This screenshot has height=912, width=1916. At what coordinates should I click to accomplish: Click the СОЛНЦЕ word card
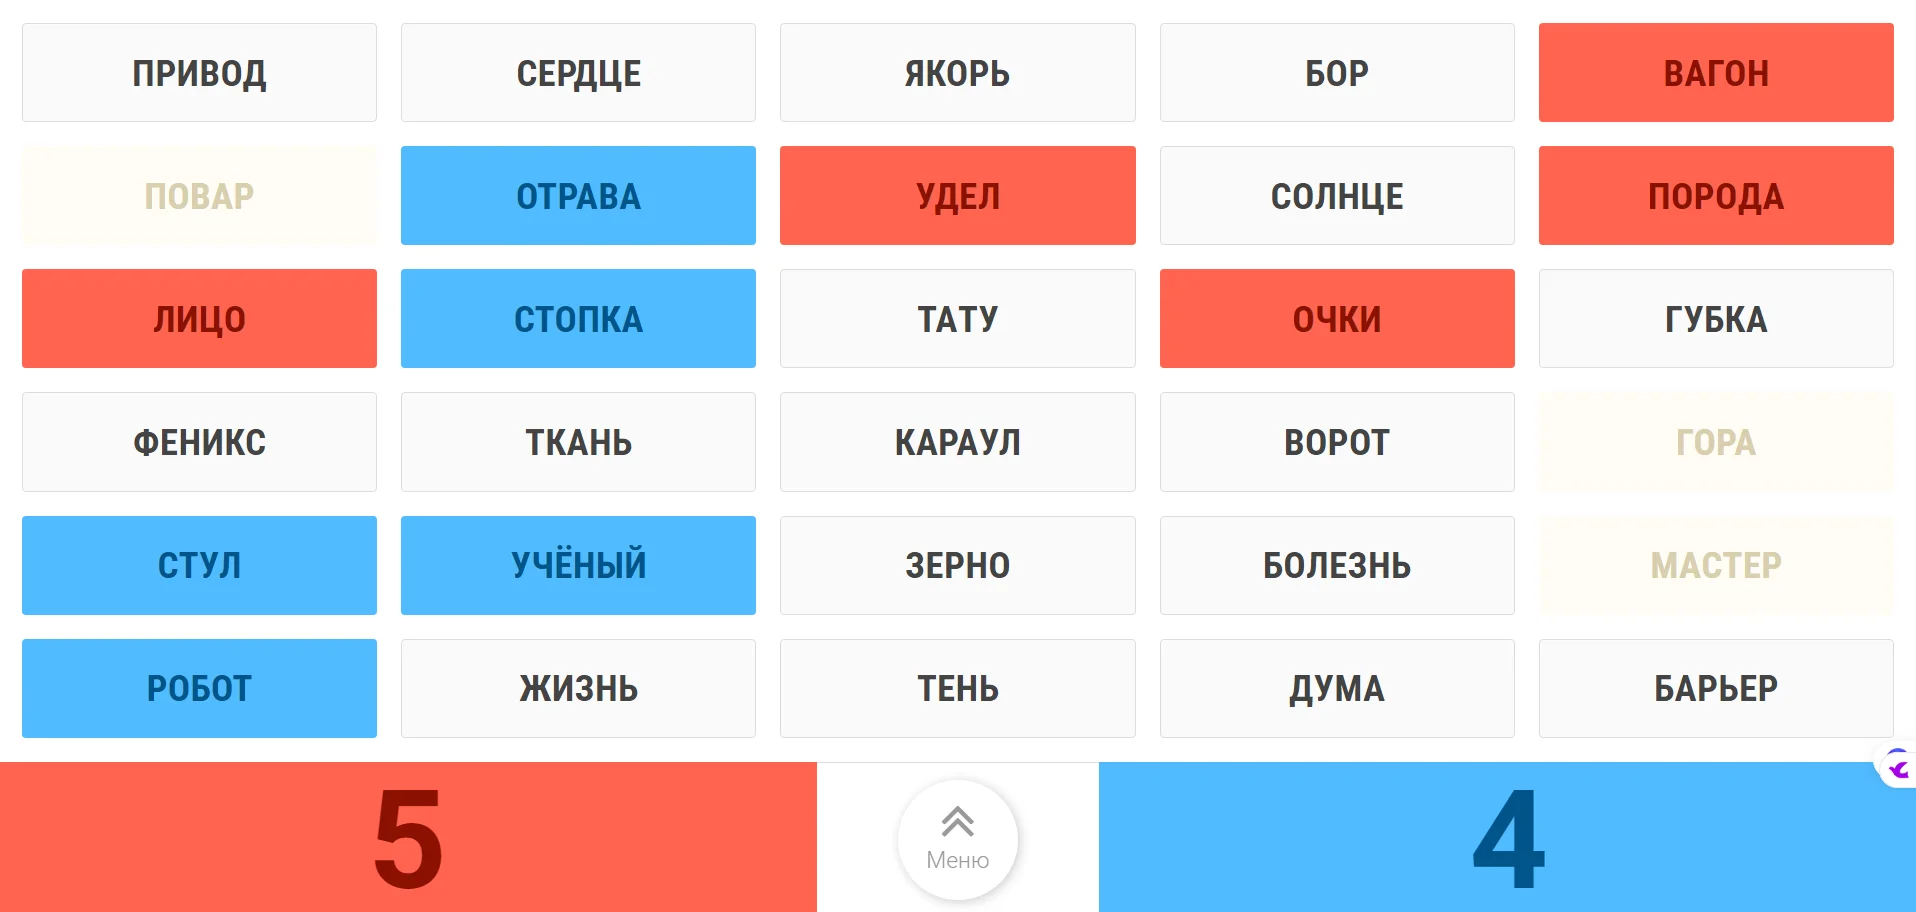[1336, 196]
